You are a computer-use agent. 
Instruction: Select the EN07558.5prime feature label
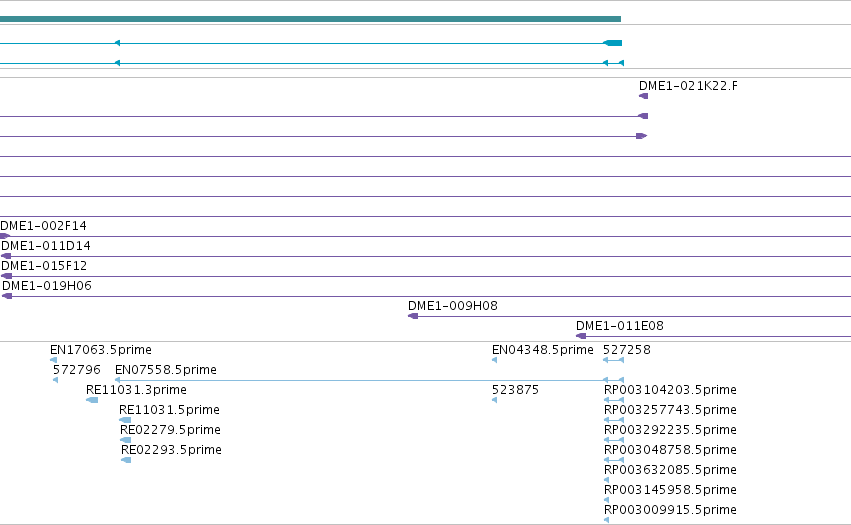pyautogui.click(x=166, y=370)
